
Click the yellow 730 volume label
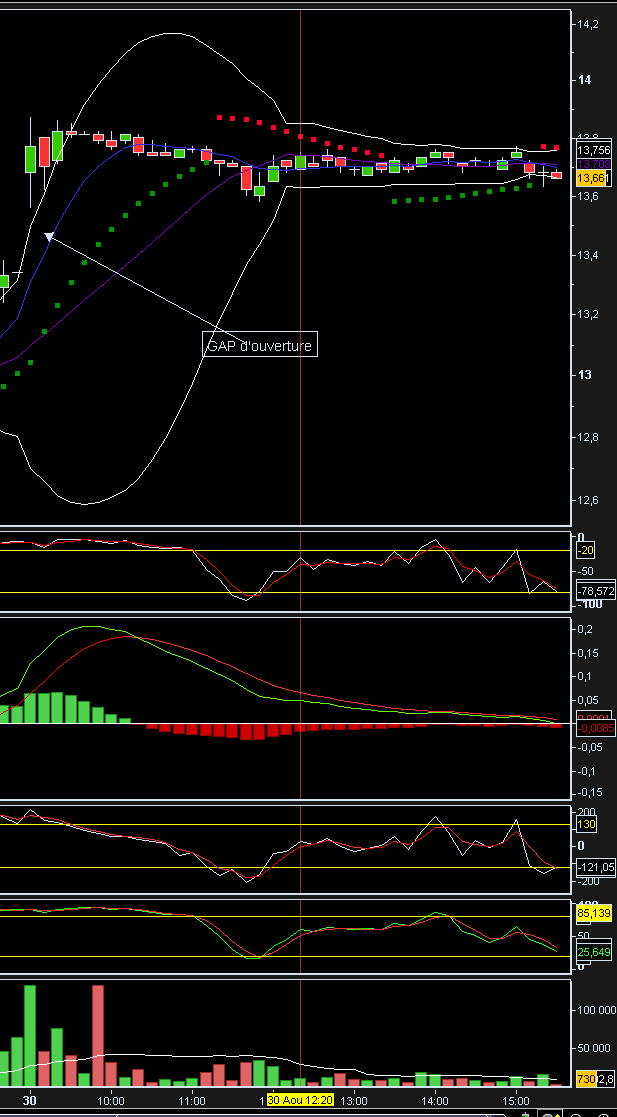pyautogui.click(x=586, y=1081)
